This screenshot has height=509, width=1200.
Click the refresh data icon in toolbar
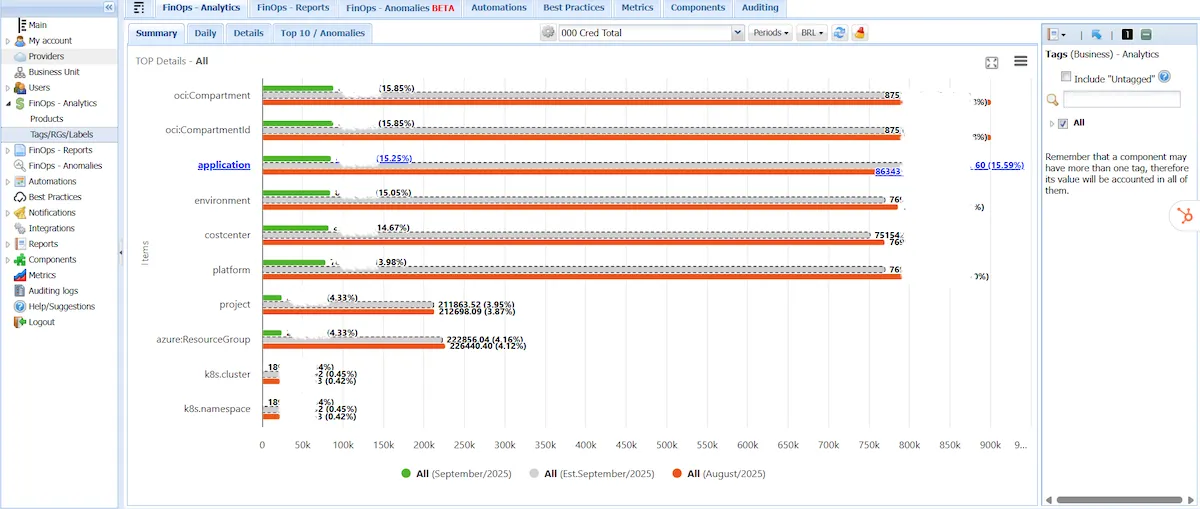(x=840, y=33)
